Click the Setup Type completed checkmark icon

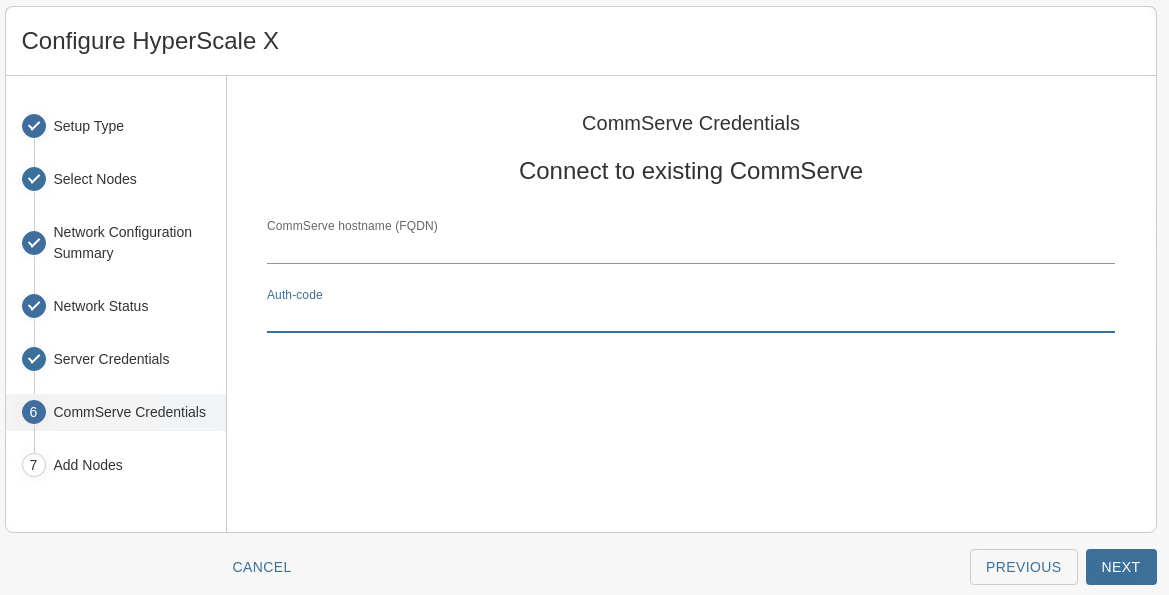pos(33,126)
